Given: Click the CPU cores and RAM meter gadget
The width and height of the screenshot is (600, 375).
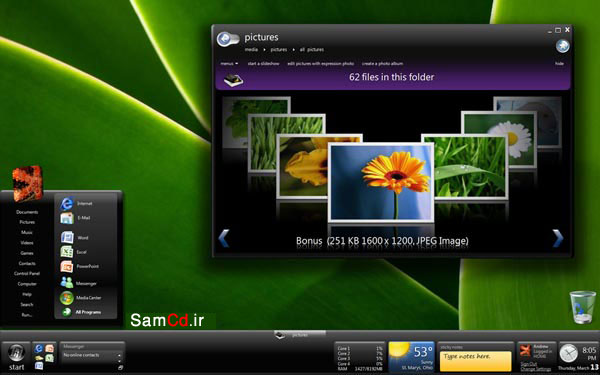Looking at the screenshot, I should [x=360, y=358].
